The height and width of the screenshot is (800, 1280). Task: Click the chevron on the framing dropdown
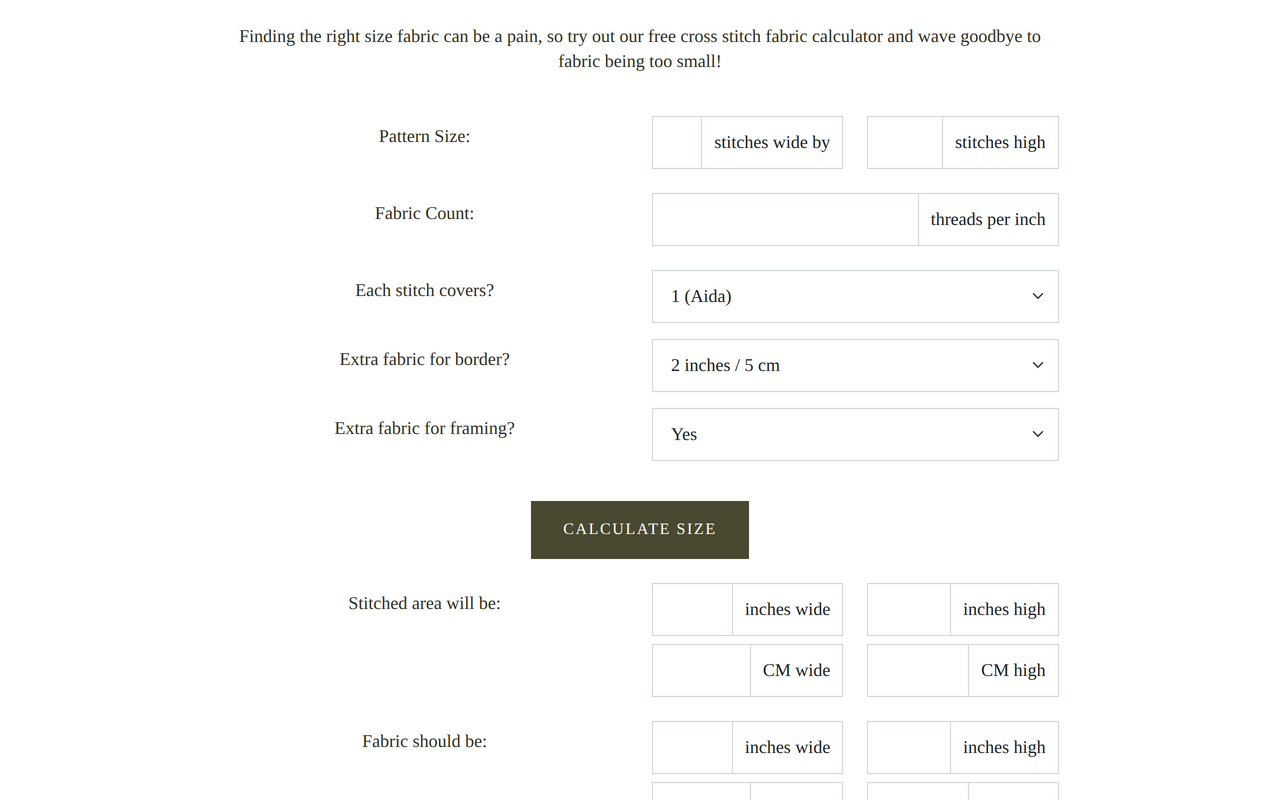[x=1037, y=434]
